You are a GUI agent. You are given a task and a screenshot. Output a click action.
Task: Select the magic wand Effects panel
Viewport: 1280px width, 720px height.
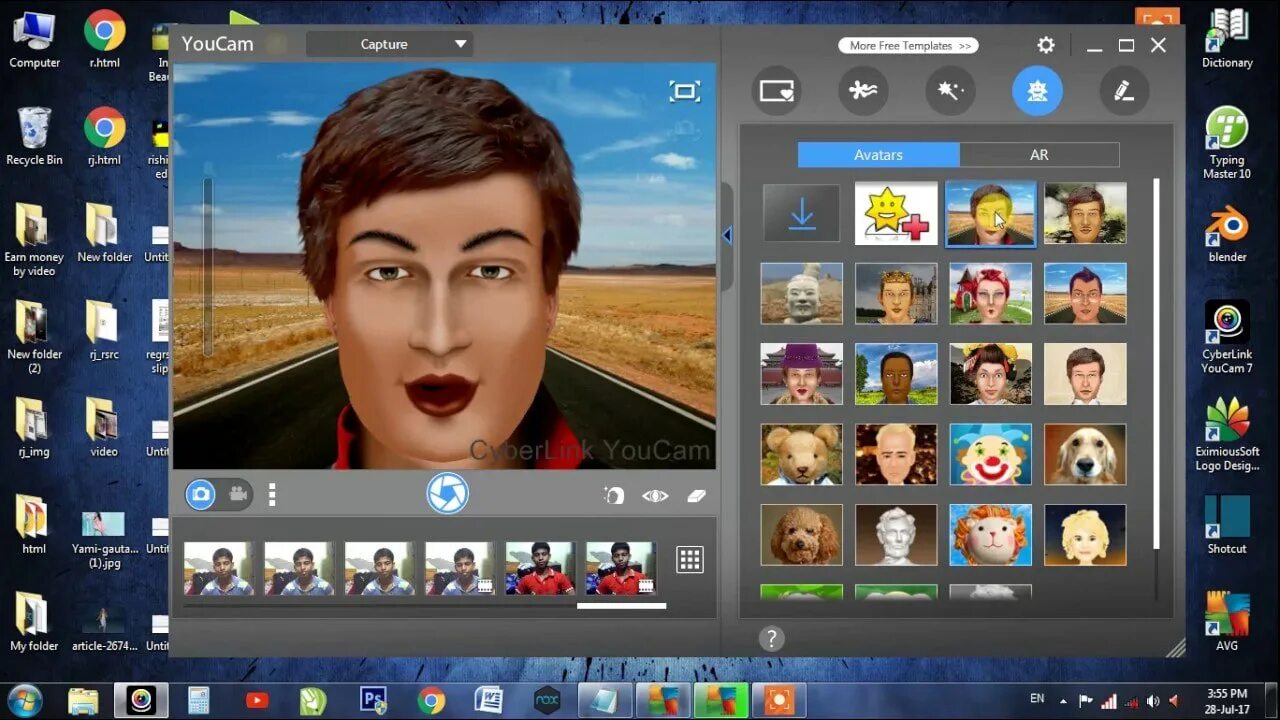click(x=950, y=90)
